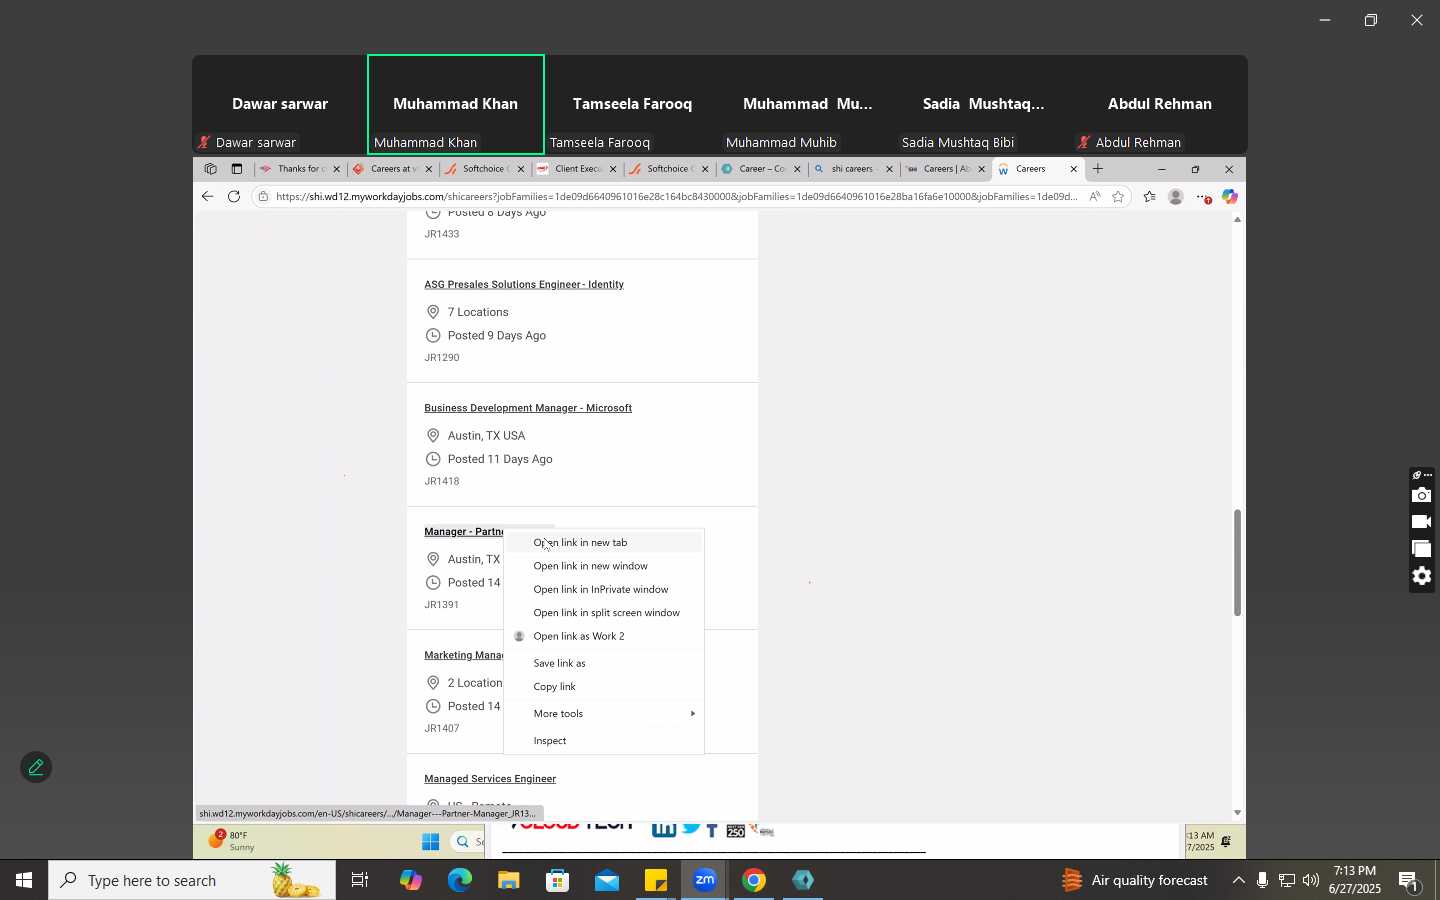The height and width of the screenshot is (900, 1440).
Task: Click Zoom screenshot camera icon
Action: coord(1421,496)
